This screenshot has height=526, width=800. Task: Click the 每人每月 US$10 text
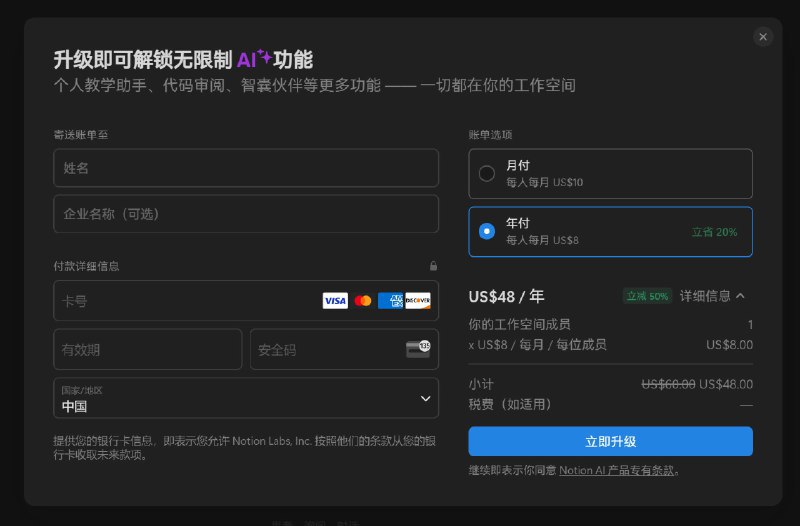pos(544,182)
